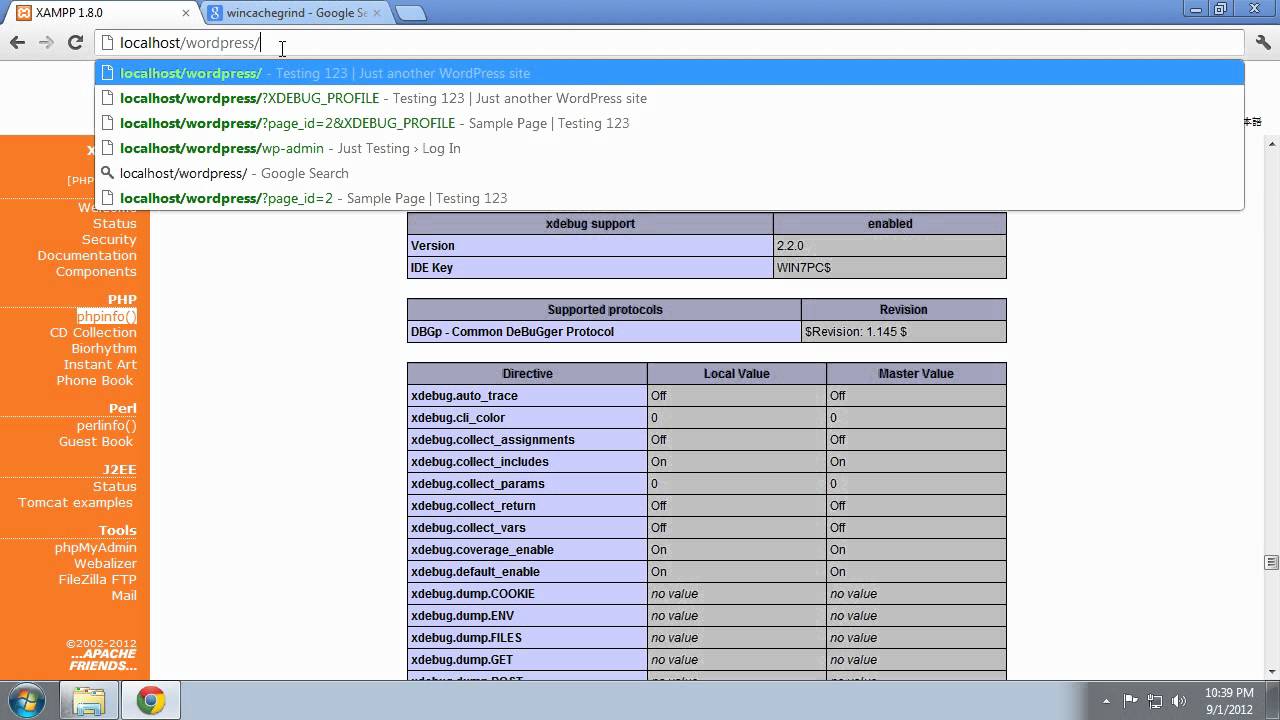1280x720 pixels.
Task: Switch to the XAMPP 1.8.0 tab
Action: [100, 13]
